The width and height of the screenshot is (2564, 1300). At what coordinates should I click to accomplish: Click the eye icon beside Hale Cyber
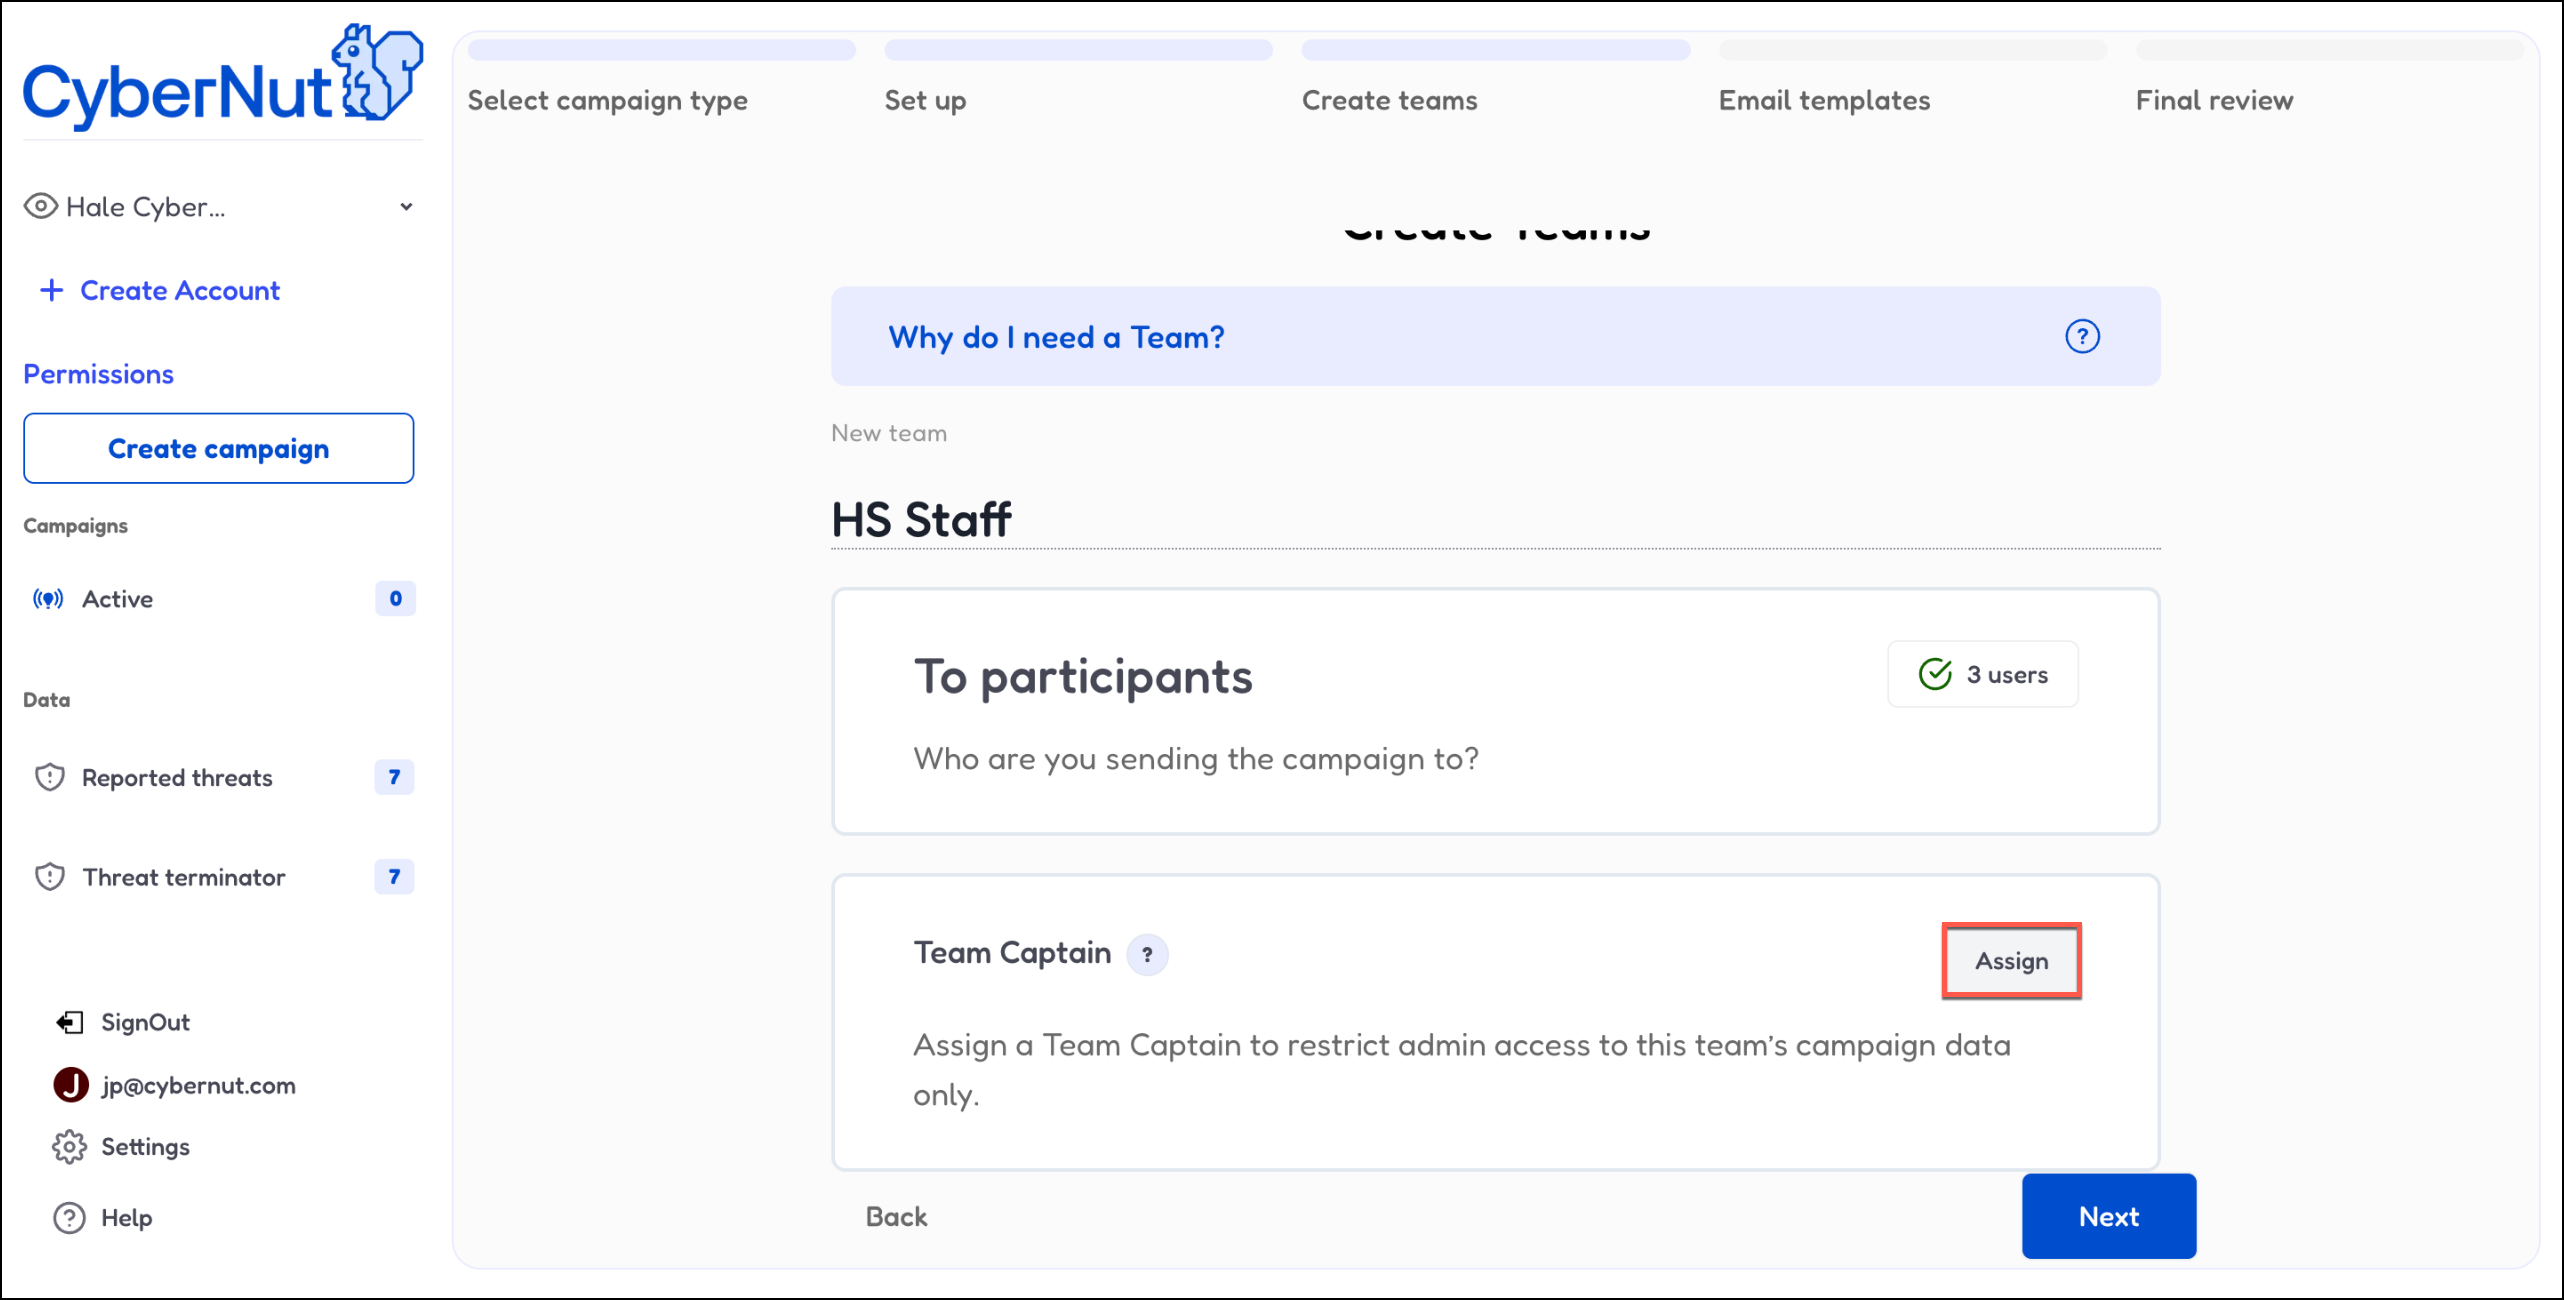(40, 207)
